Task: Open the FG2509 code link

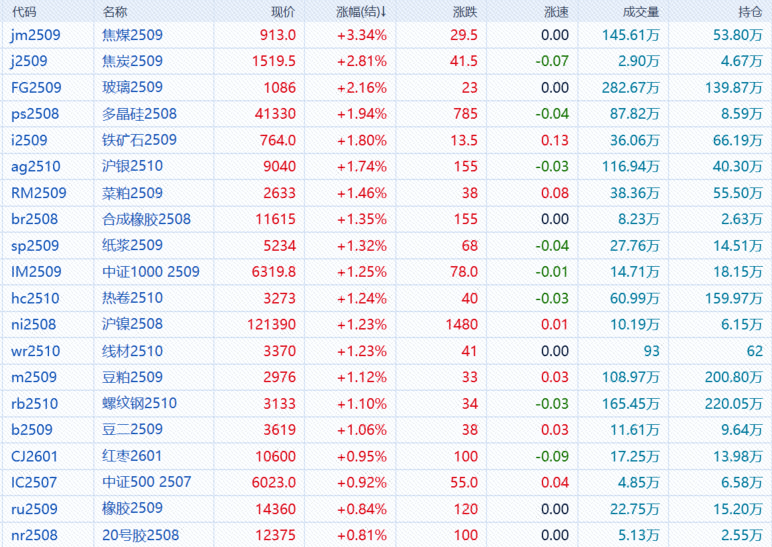Action: (36, 87)
